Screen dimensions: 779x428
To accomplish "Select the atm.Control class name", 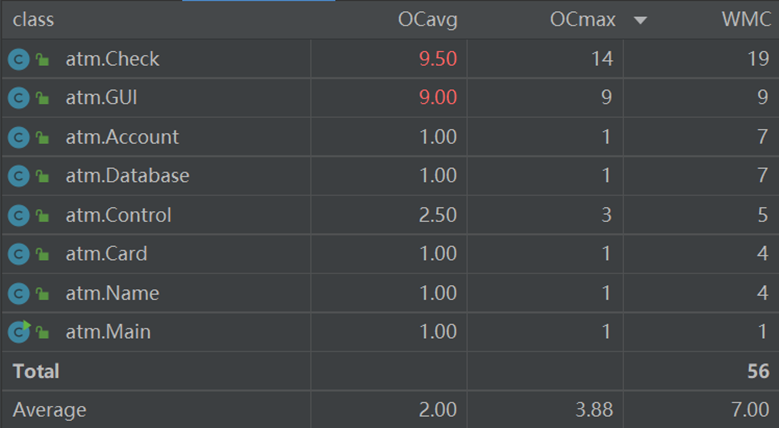I will coord(118,215).
